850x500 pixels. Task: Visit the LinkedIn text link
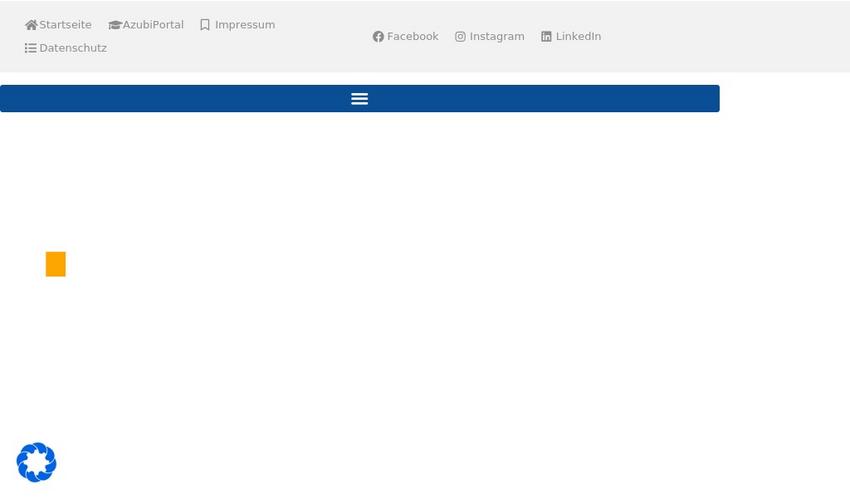click(578, 37)
